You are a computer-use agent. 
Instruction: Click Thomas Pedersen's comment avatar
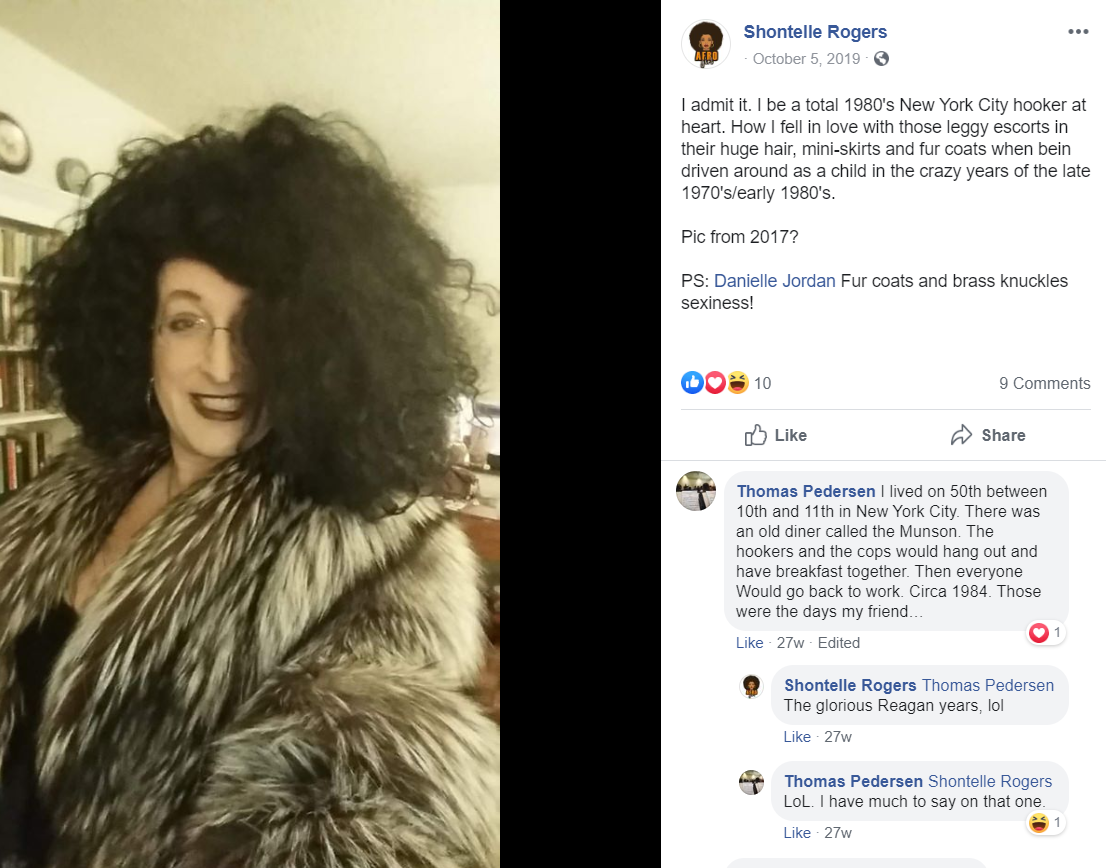[695, 491]
